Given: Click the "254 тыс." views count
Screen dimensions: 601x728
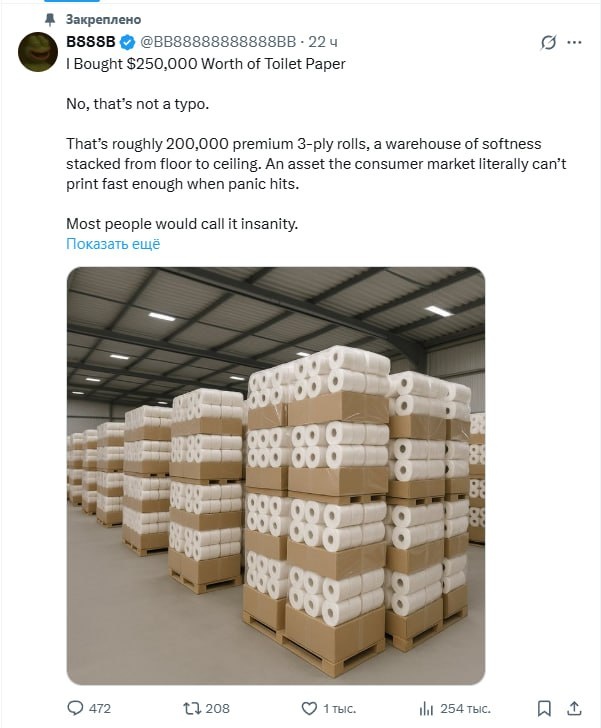Looking at the screenshot, I should [466, 708].
